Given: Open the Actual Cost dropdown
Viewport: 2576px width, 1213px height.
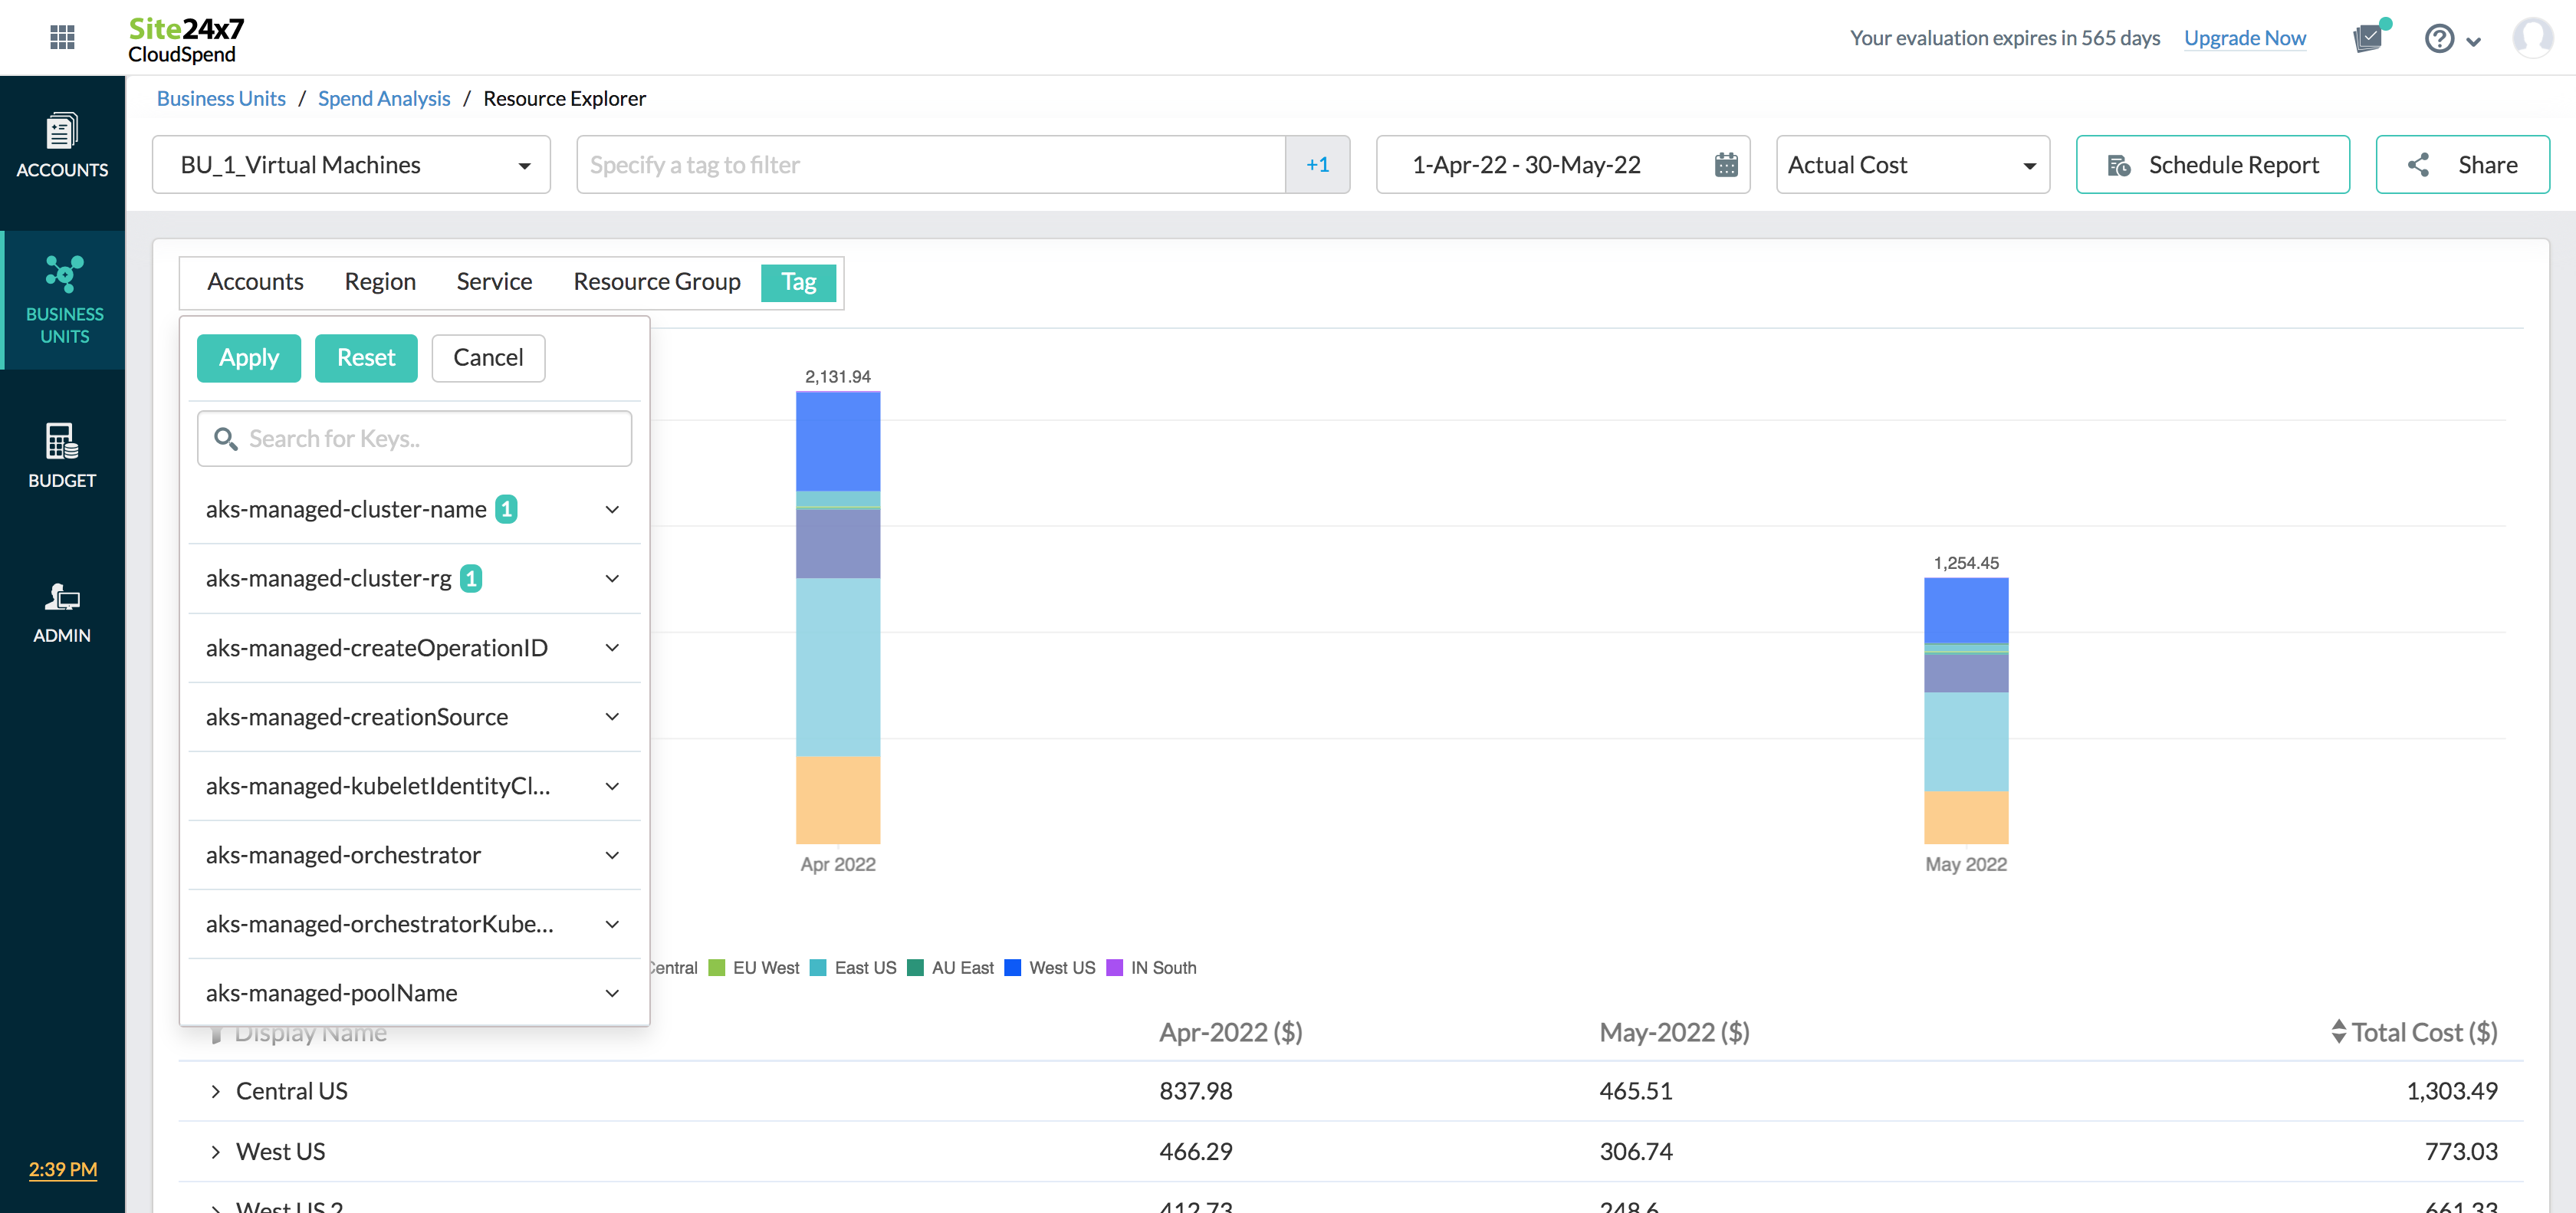Looking at the screenshot, I should click(x=1911, y=165).
